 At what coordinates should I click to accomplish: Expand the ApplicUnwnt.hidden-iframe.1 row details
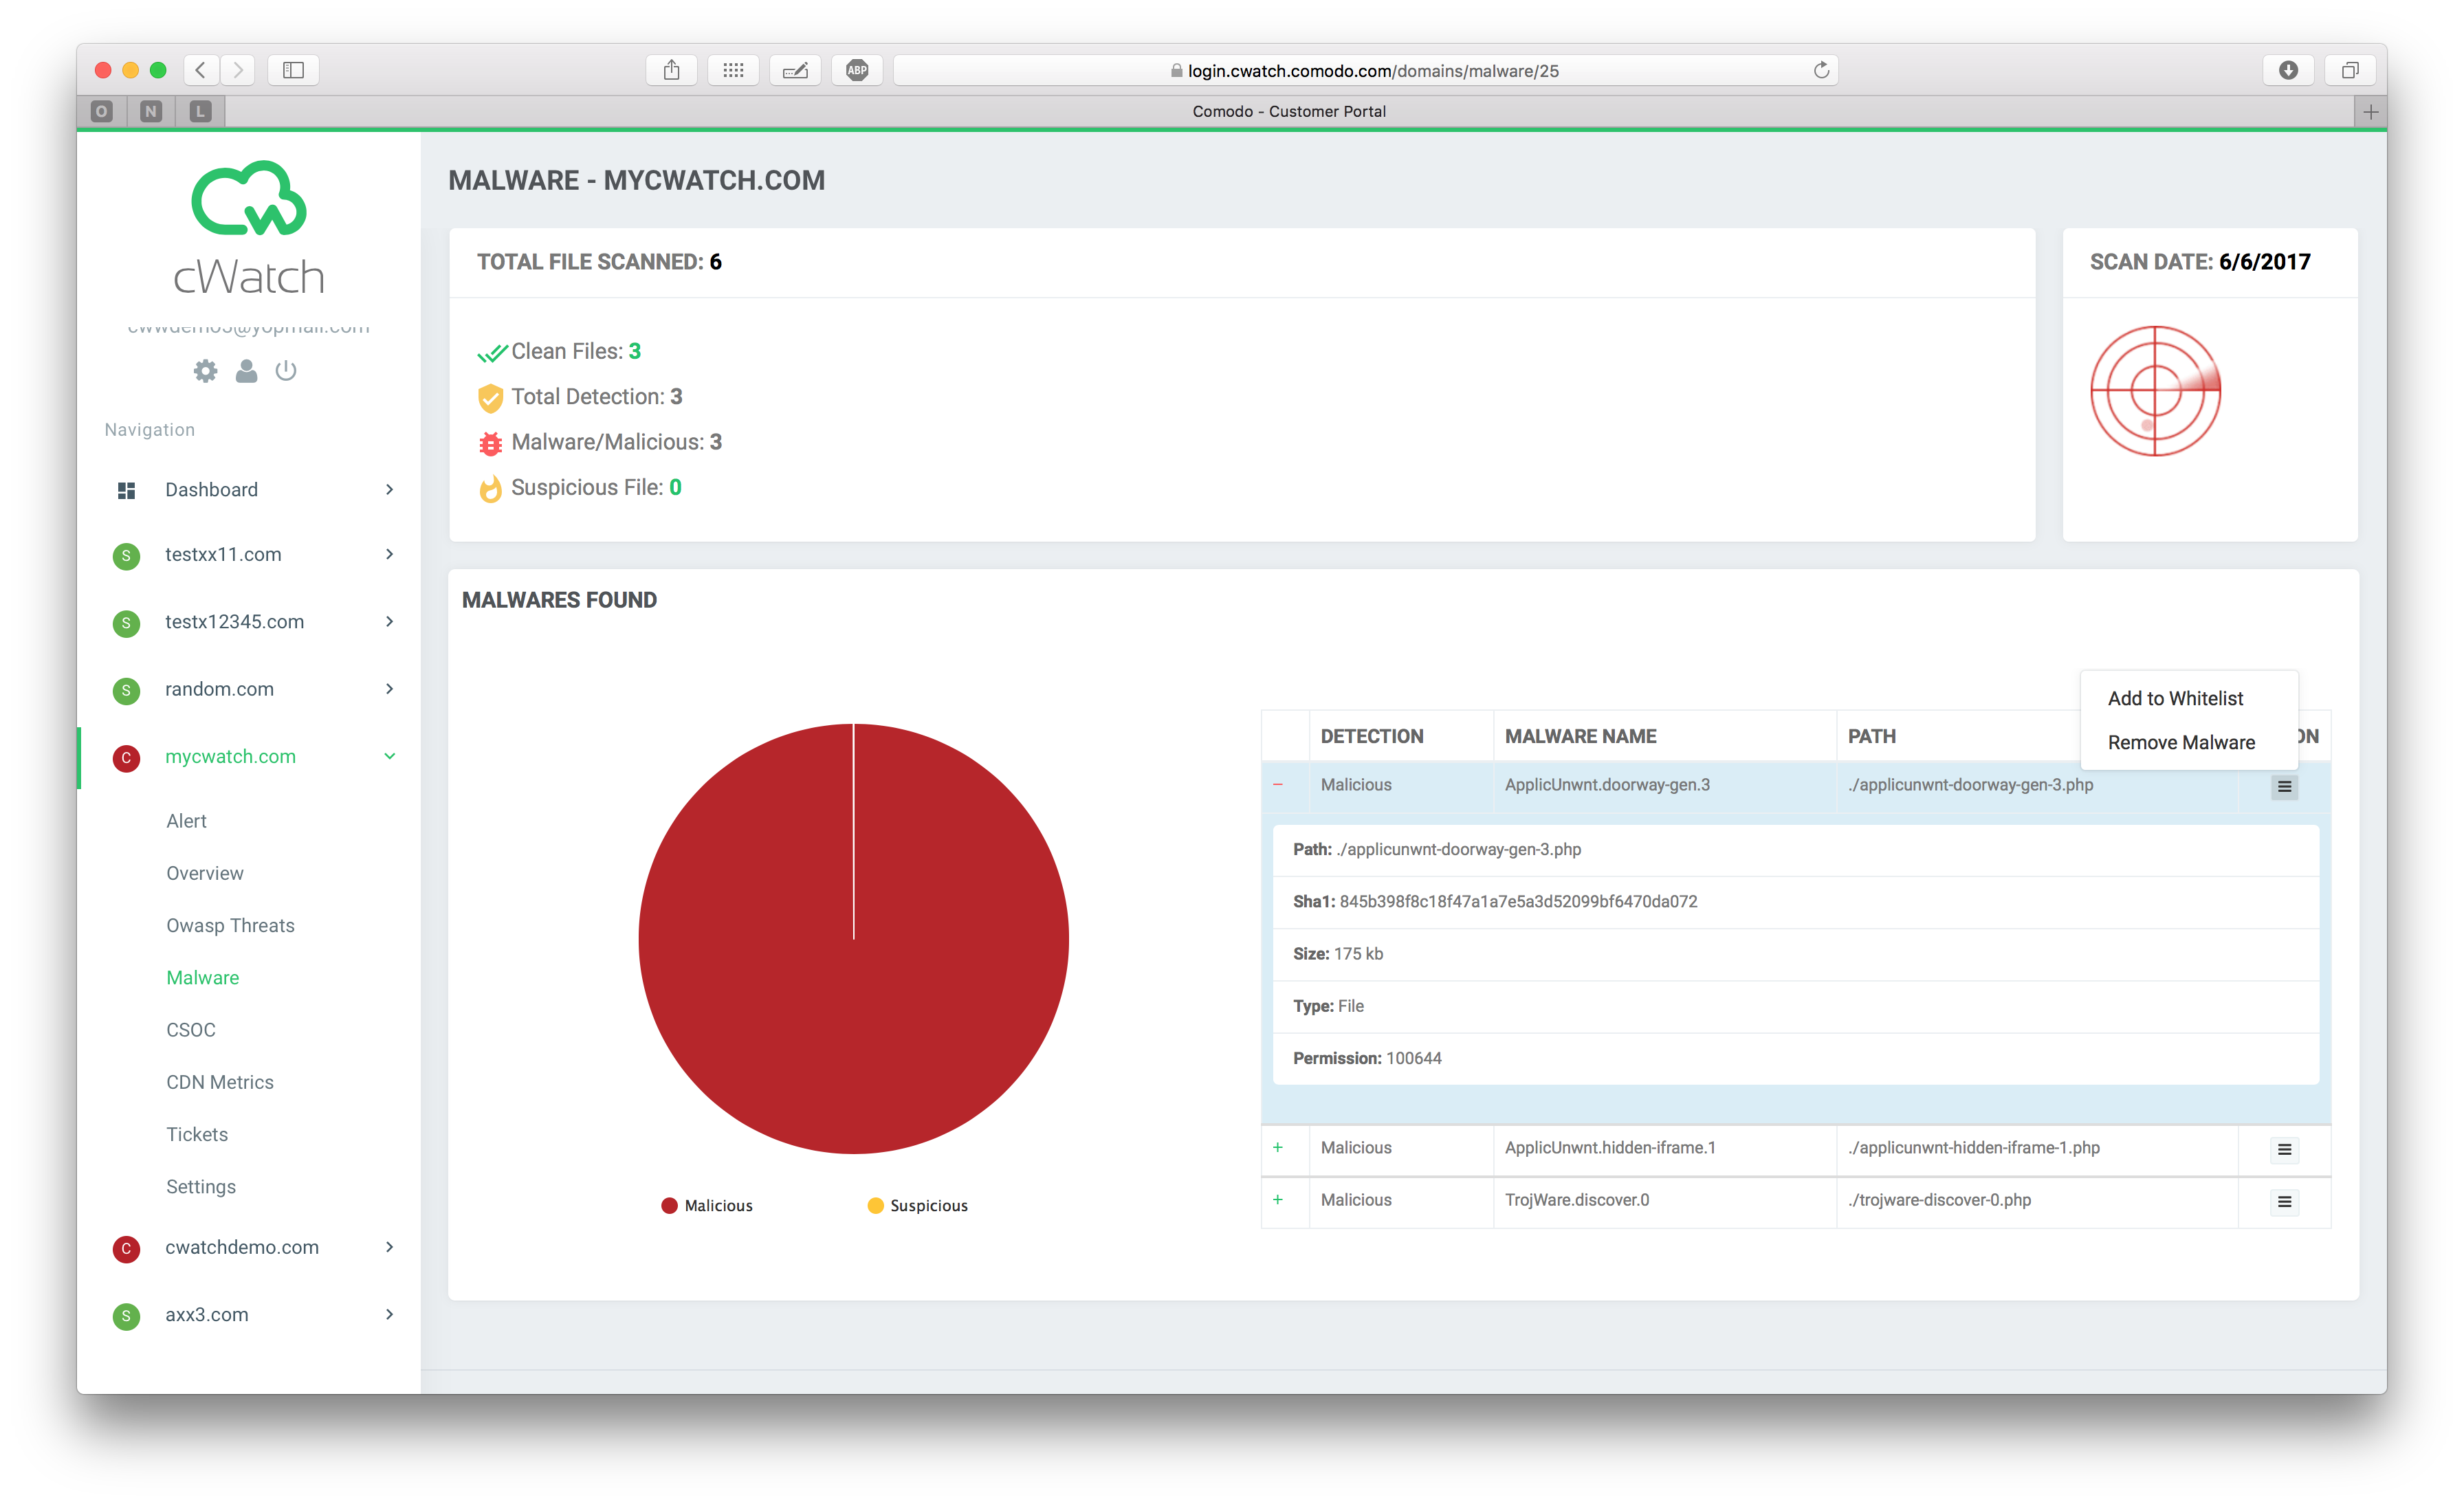pyautogui.click(x=1278, y=1147)
